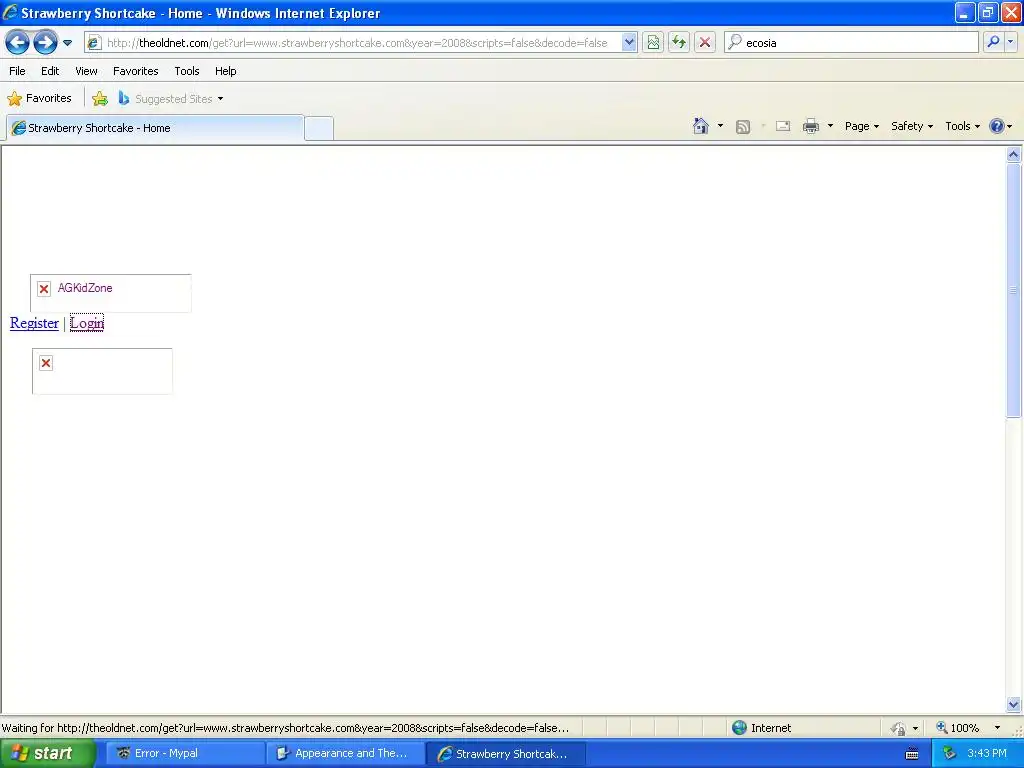Switch to Appearance and Themes taskbar window

[x=345, y=754]
